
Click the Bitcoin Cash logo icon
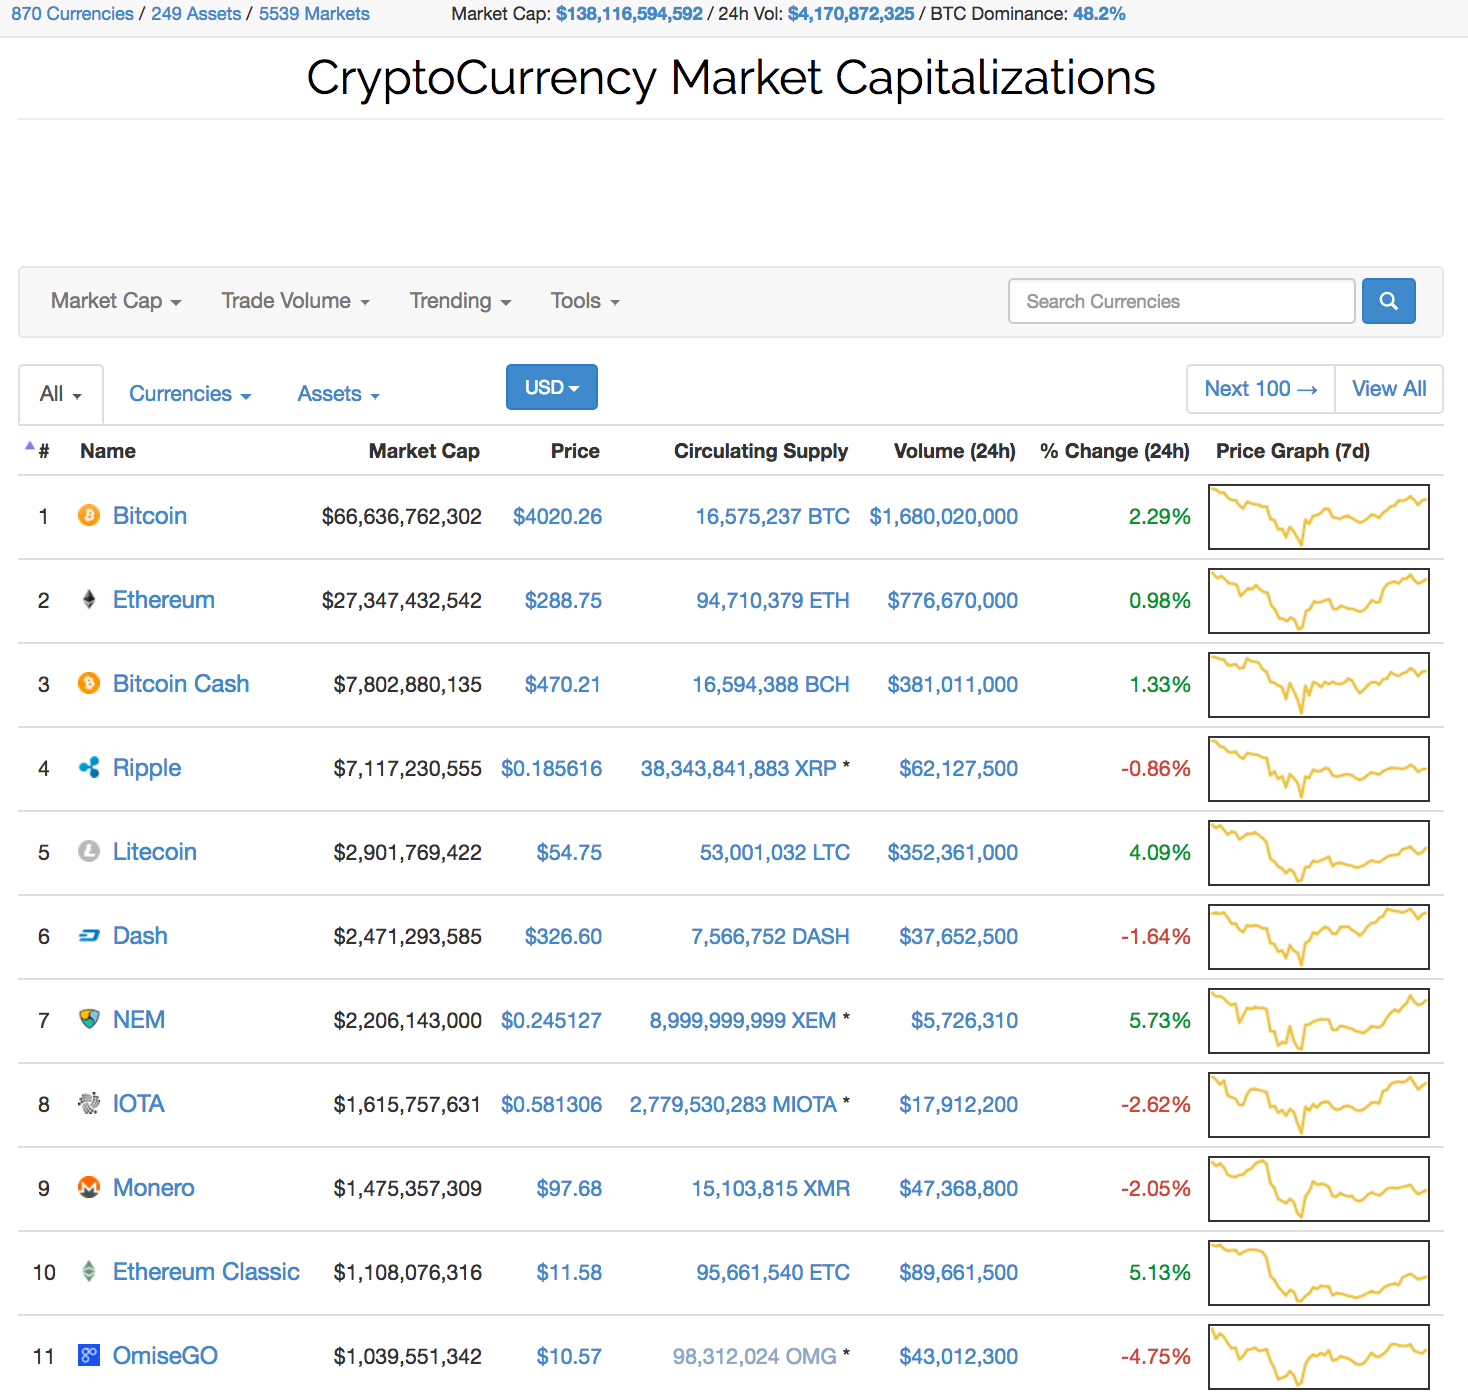(89, 684)
